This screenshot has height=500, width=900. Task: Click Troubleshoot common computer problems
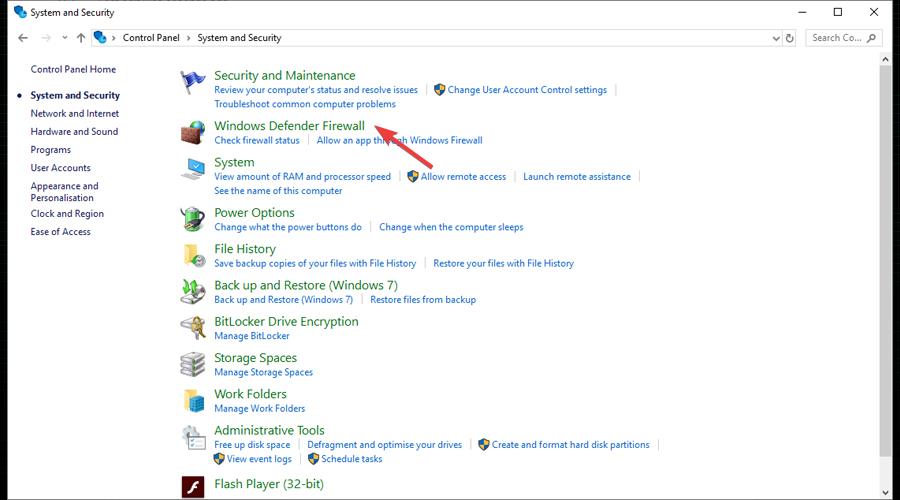coord(305,104)
